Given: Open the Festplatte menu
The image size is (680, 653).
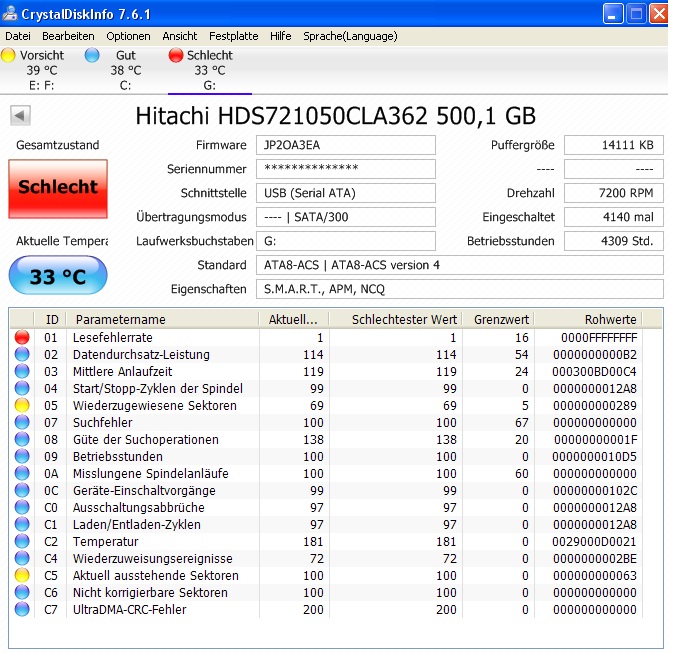Looking at the screenshot, I should coord(233,36).
